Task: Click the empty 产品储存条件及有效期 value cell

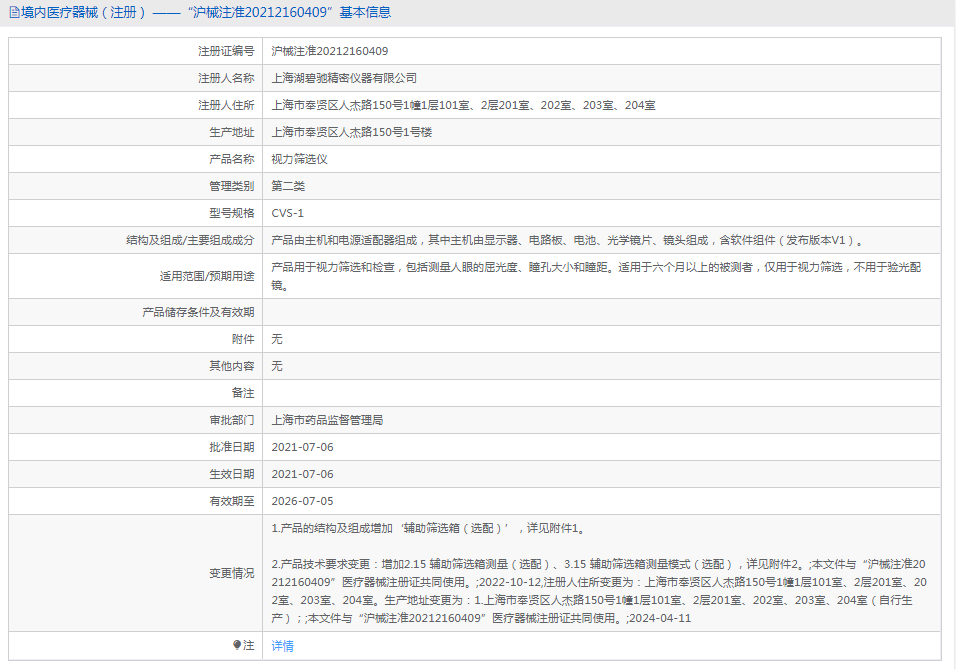Action: pos(600,312)
